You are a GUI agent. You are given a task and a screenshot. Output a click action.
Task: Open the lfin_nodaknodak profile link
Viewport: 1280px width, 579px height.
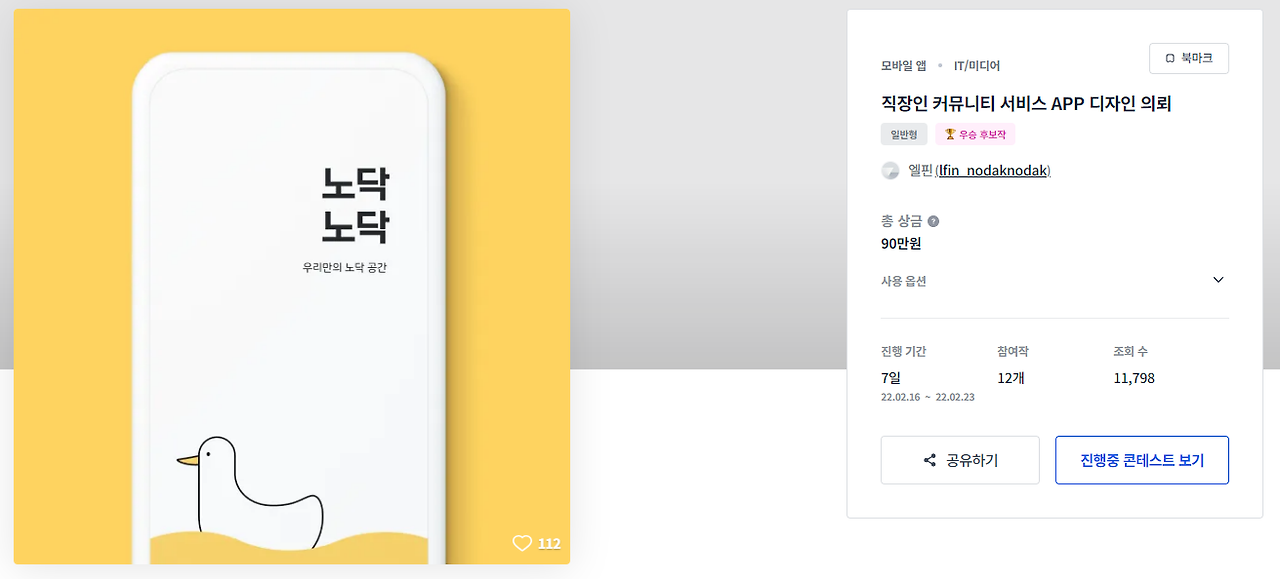coord(994,171)
